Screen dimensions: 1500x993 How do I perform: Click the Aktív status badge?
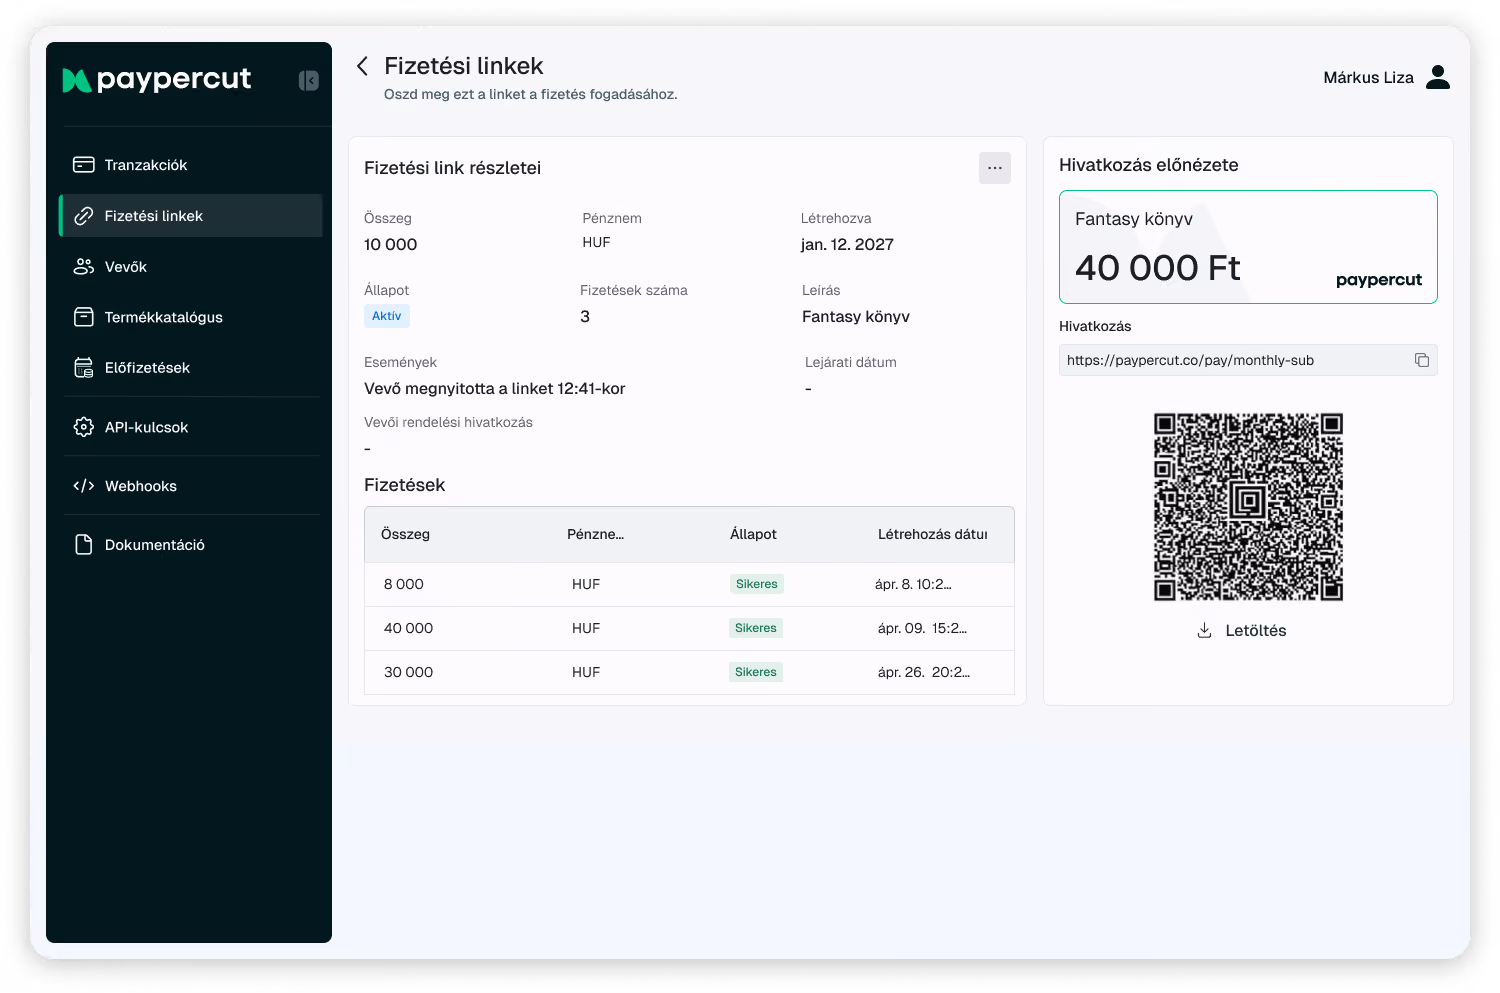tap(387, 316)
